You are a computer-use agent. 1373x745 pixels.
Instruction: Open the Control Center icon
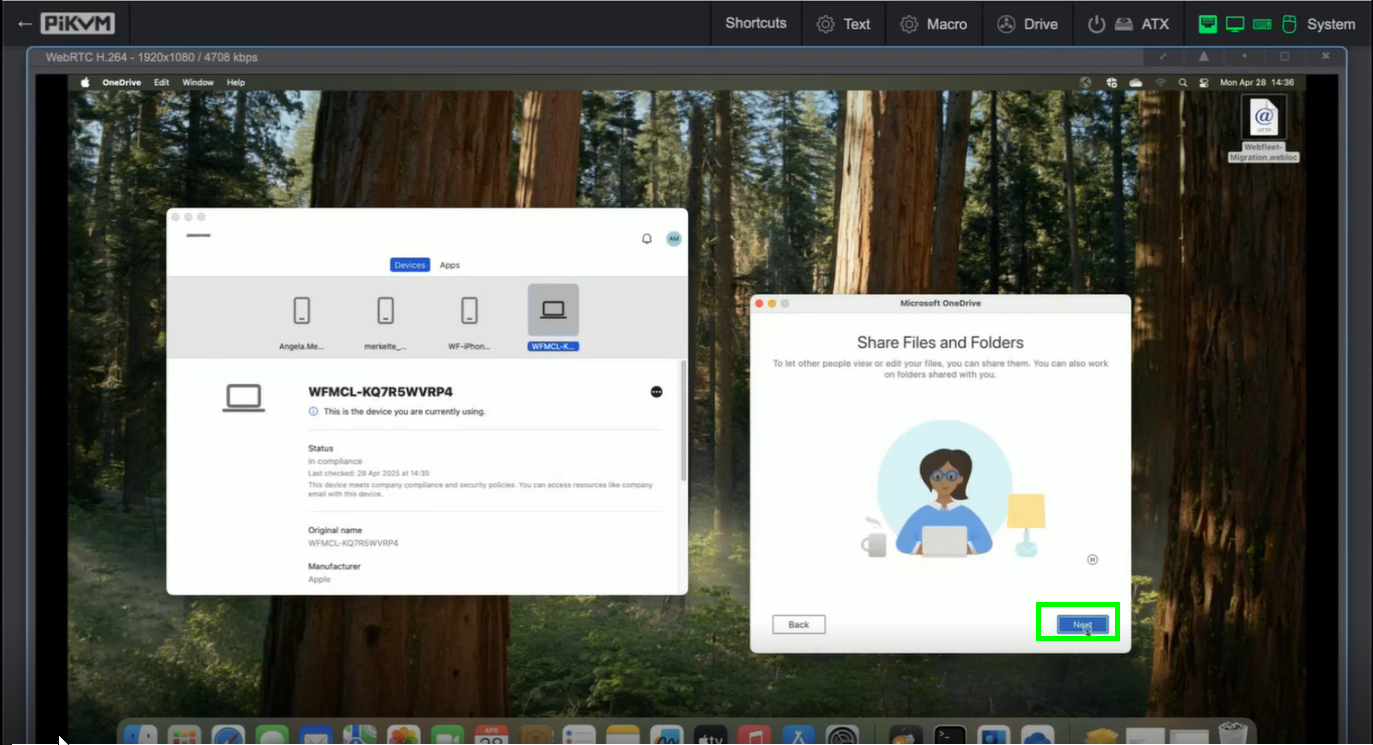1204,82
